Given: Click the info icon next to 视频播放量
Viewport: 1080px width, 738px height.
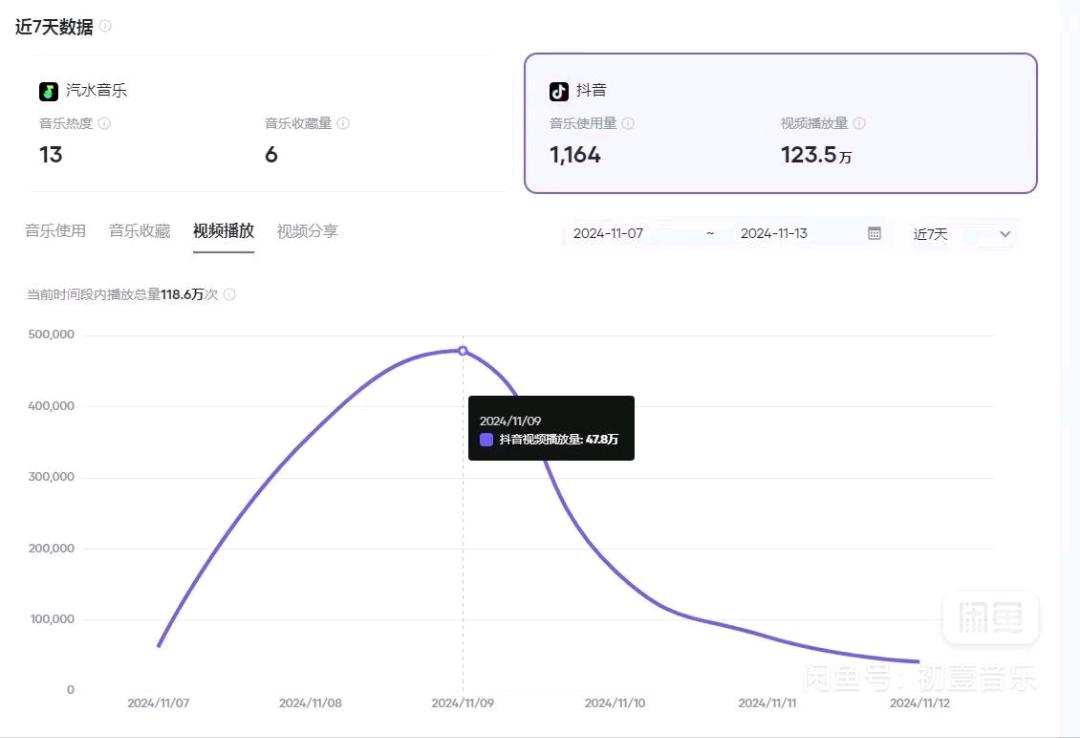Looking at the screenshot, I should 859,123.
